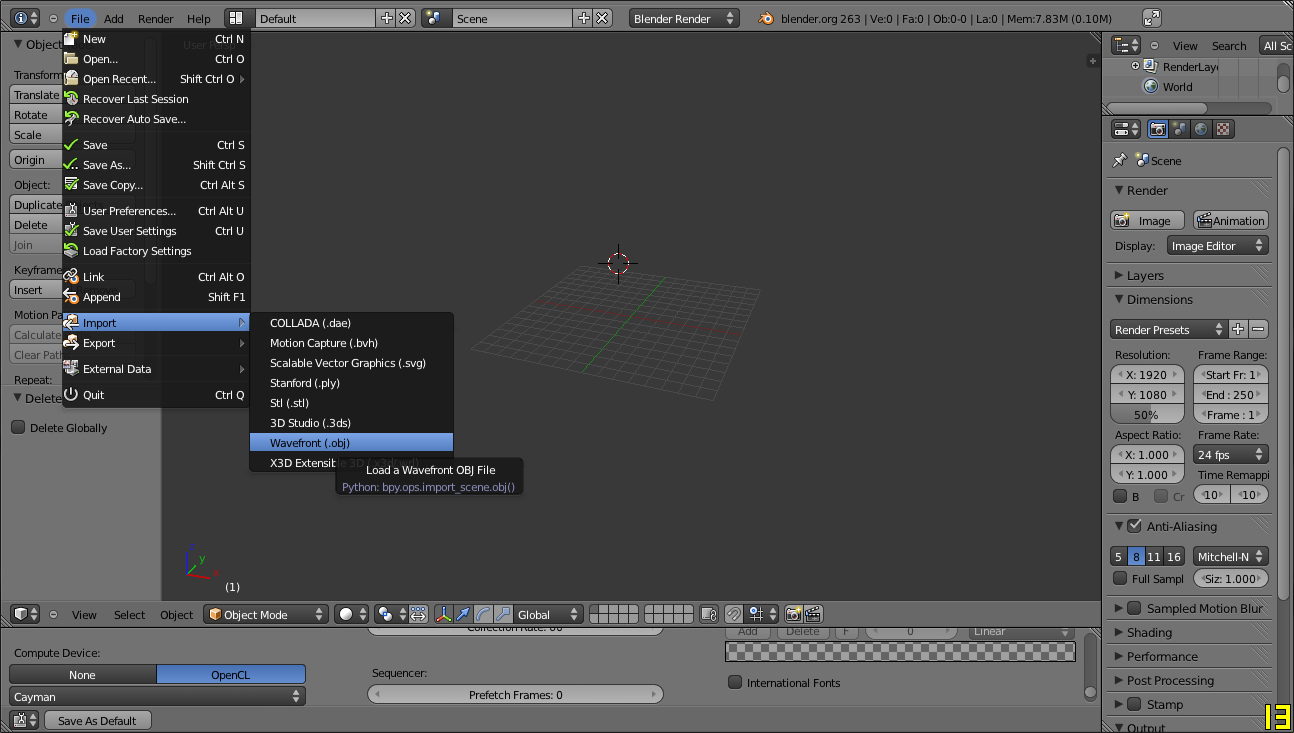Open the Display Image Editor dropdown
1294x733 pixels.
point(1217,246)
